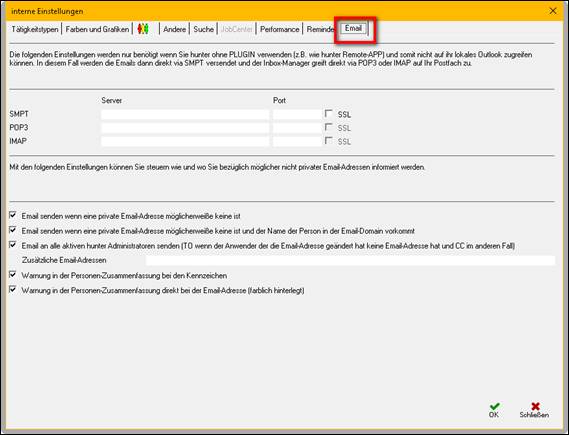
Task: Uncheck Email an alle aktiven hunter Administratoren
Action: coord(13,245)
